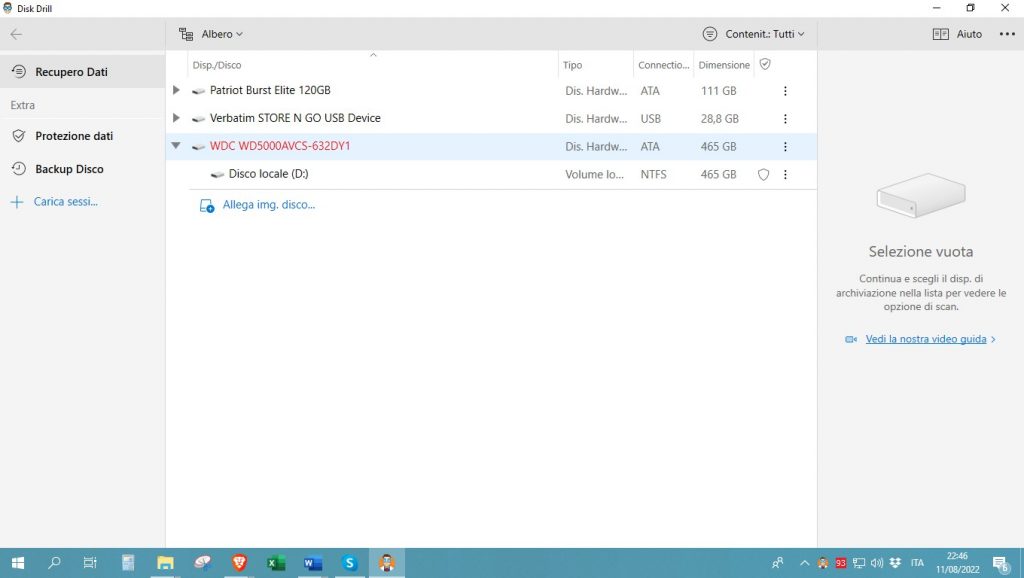Screen dimensions: 1024x578
Task: Open options menu for Disco locale (D:)
Action: [x=785, y=175]
